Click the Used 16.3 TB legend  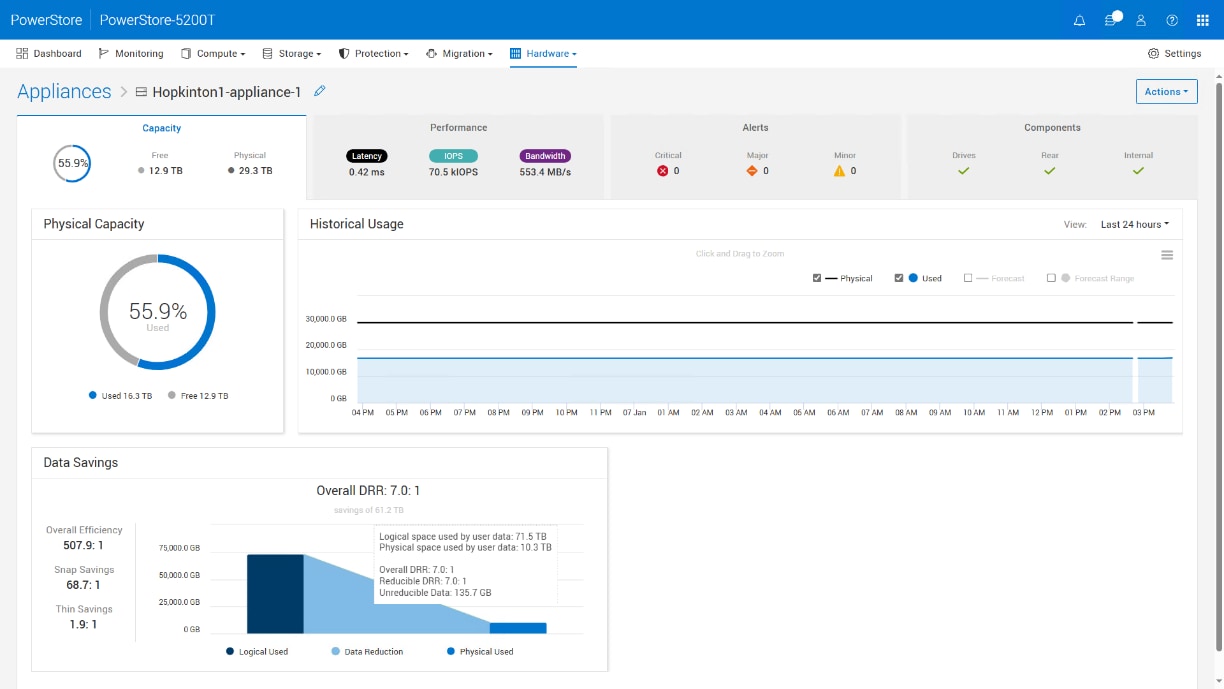120,396
